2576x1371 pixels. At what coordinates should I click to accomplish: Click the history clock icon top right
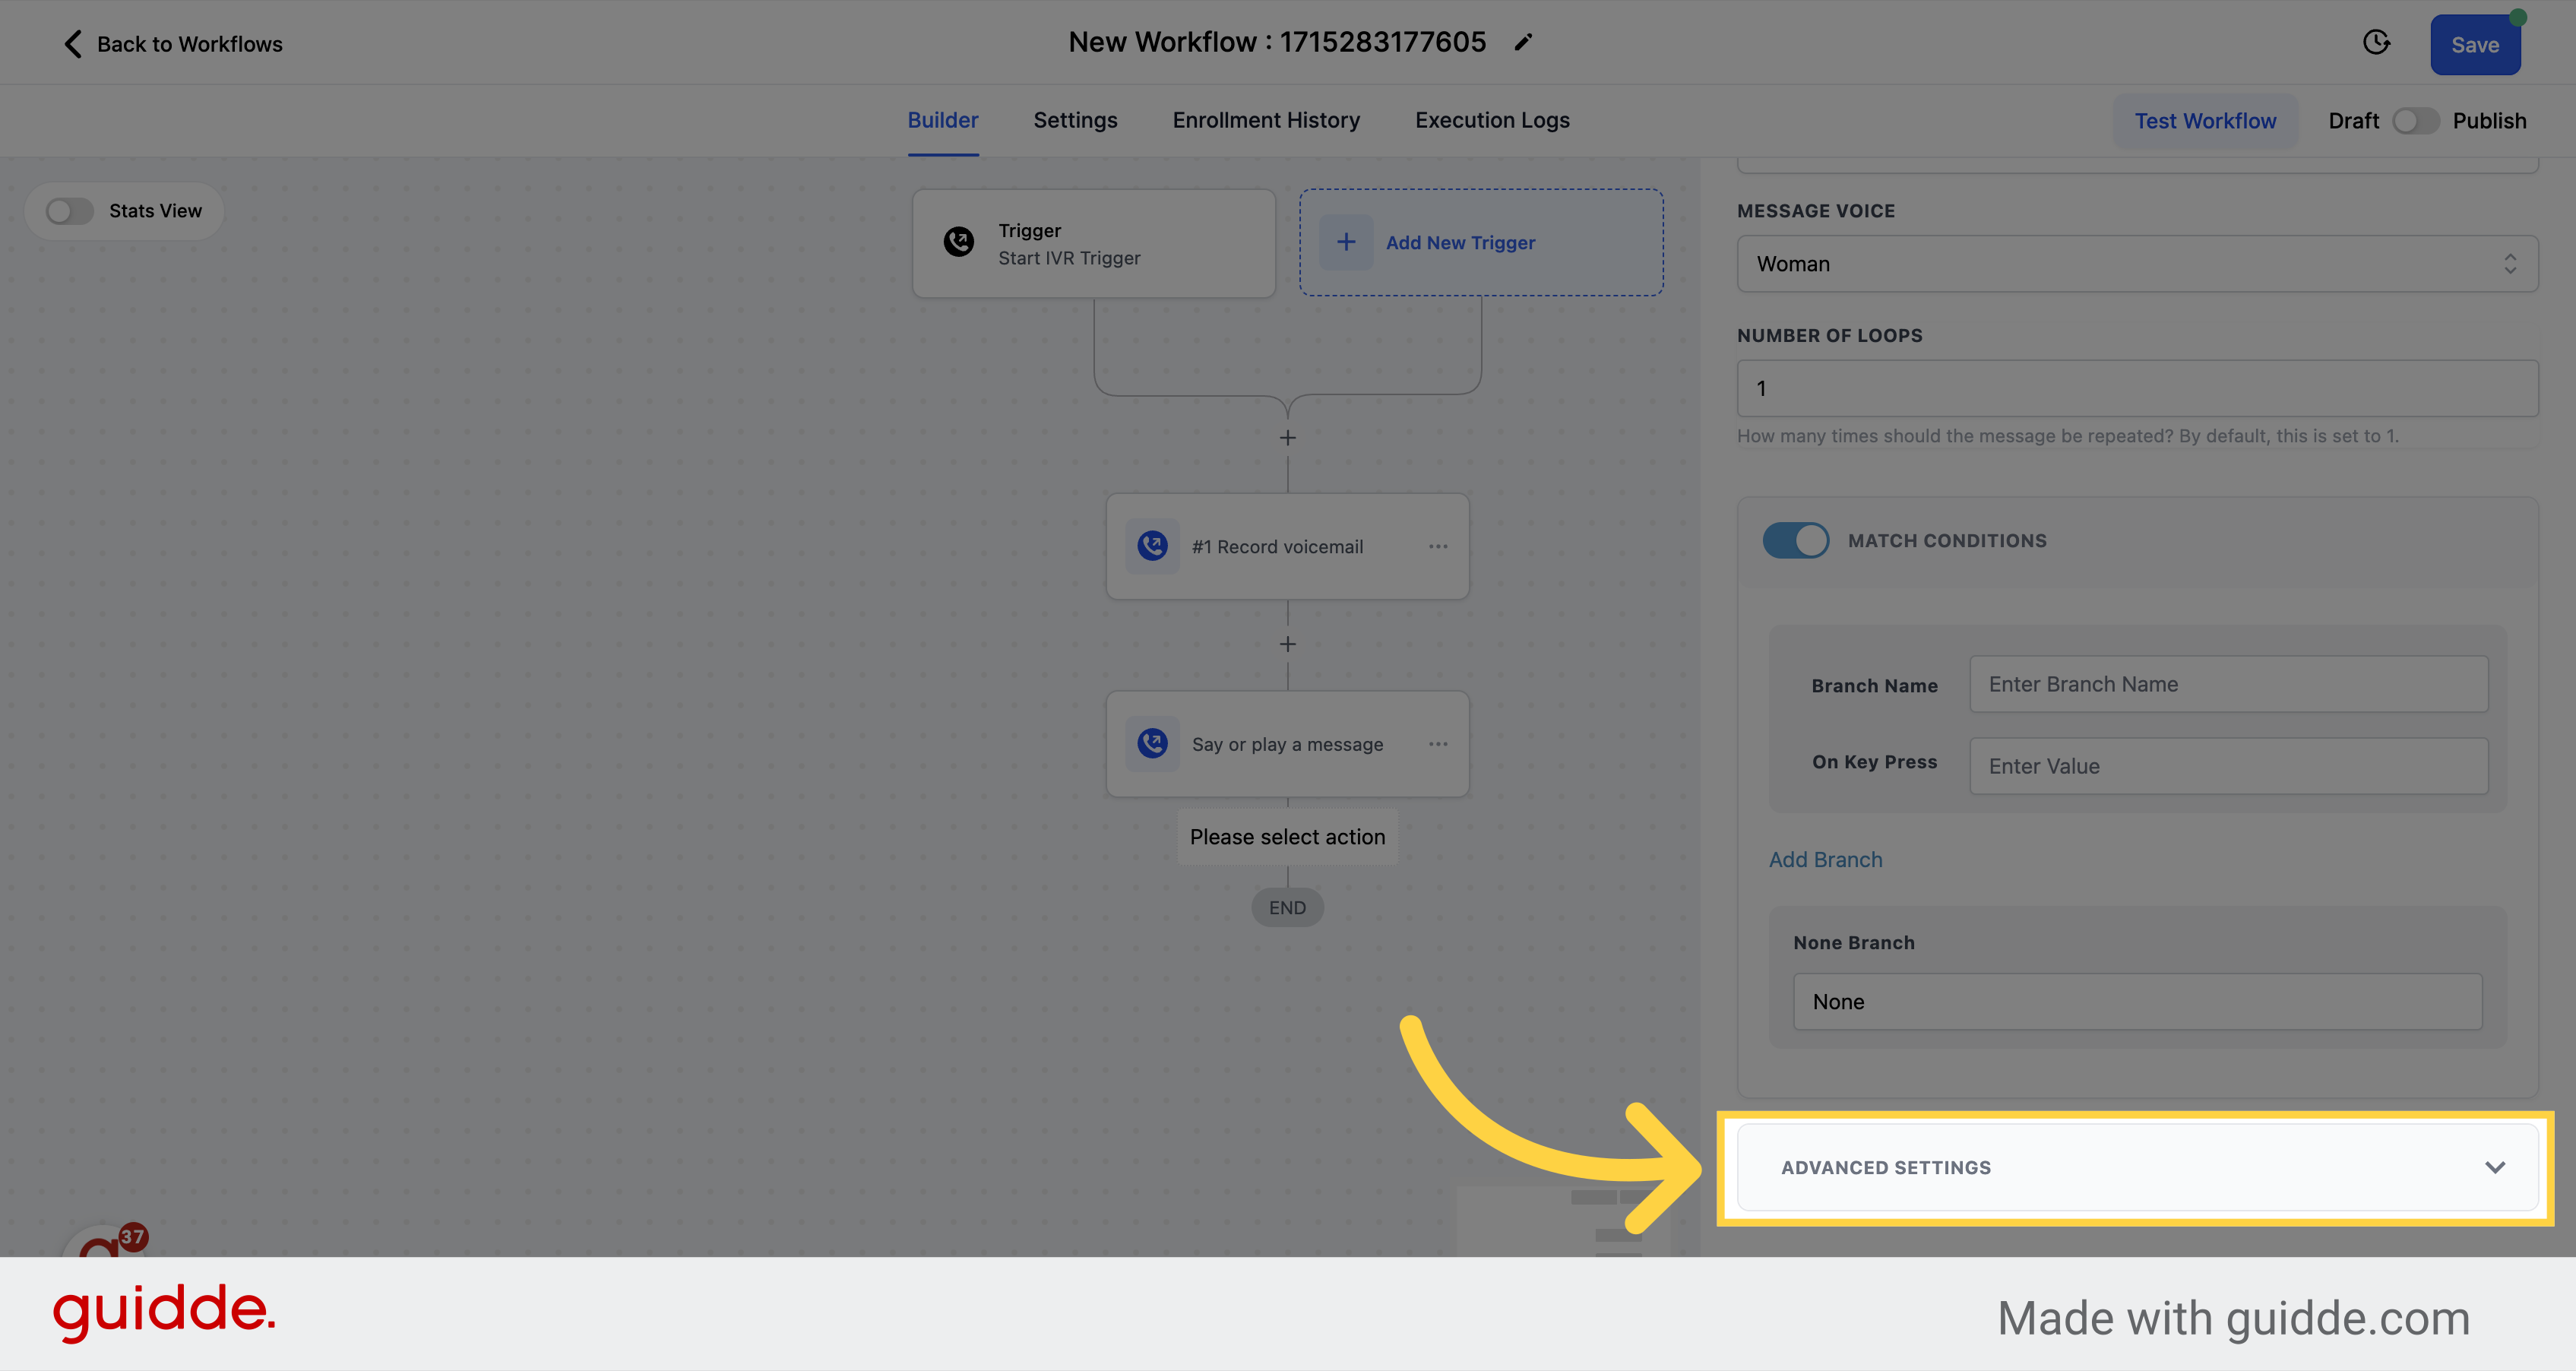click(2377, 43)
